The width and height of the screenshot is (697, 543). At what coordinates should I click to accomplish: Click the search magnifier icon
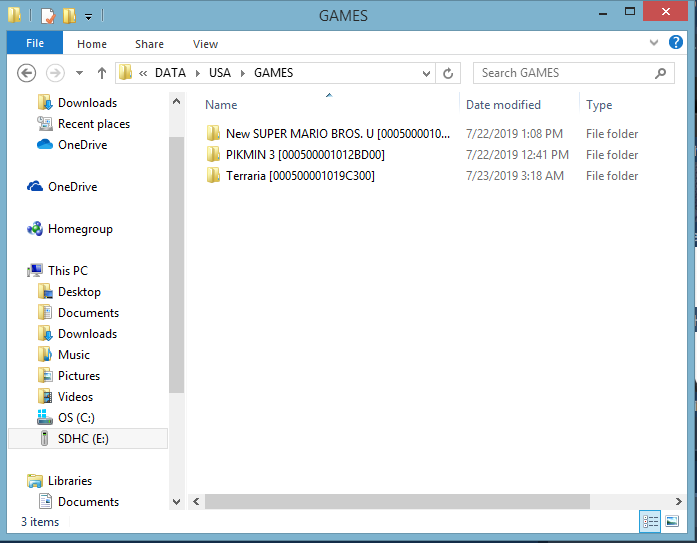point(661,73)
